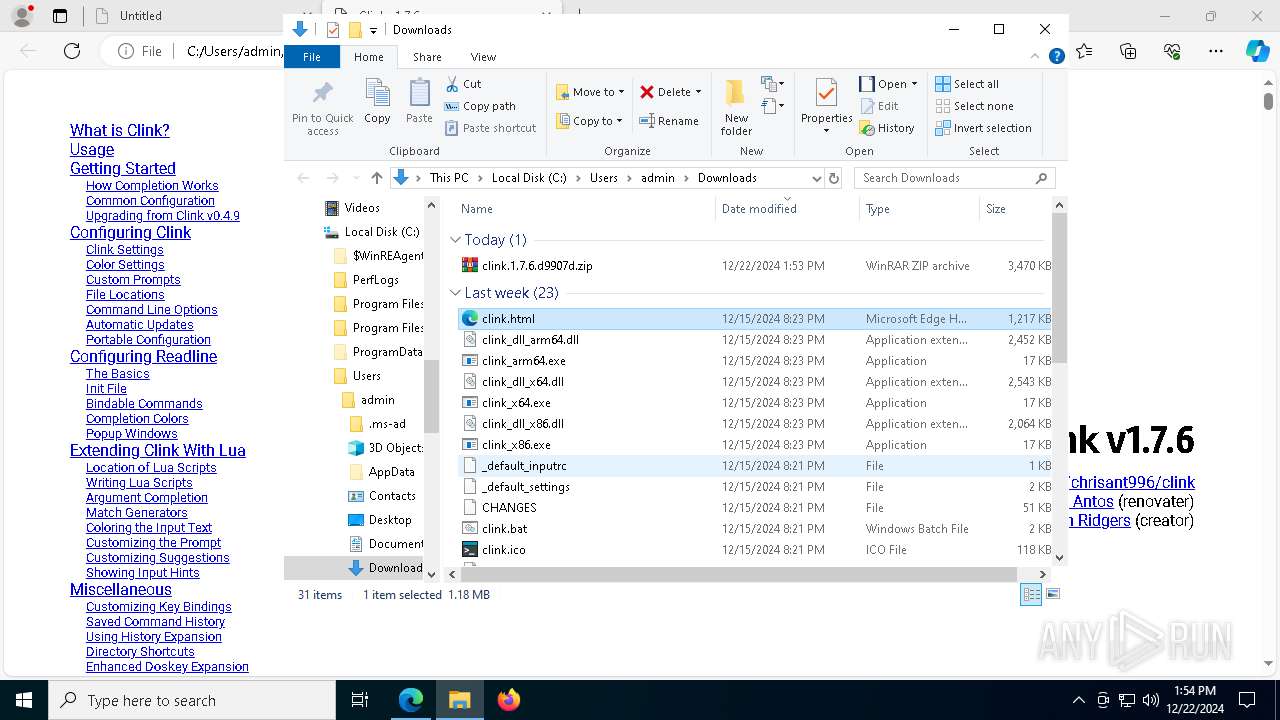Switch to details view button
This screenshot has height=720, width=1280.
1030,594
